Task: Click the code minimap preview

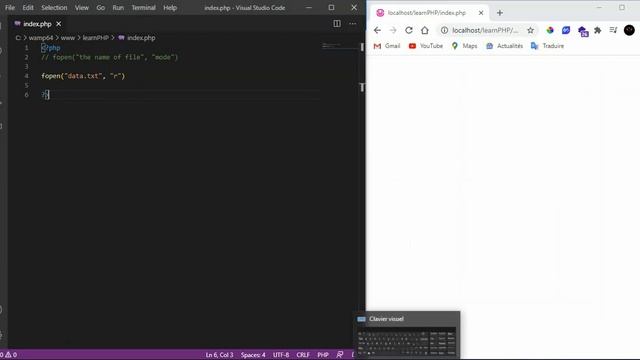Action: (x=331, y=45)
